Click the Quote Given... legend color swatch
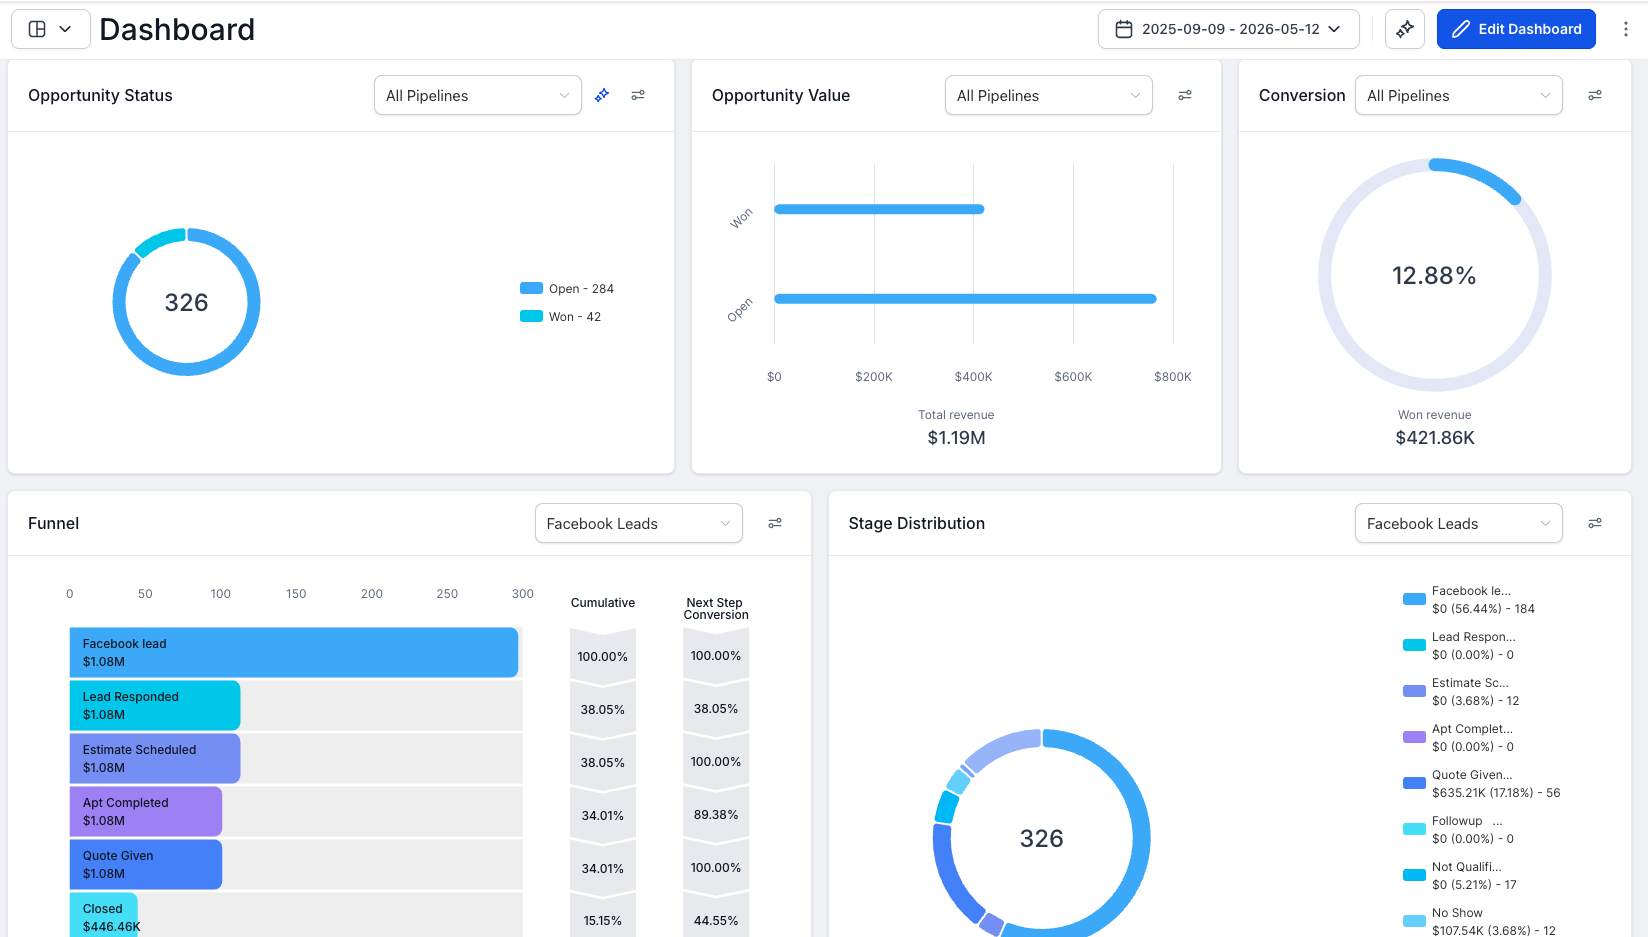 [1414, 783]
